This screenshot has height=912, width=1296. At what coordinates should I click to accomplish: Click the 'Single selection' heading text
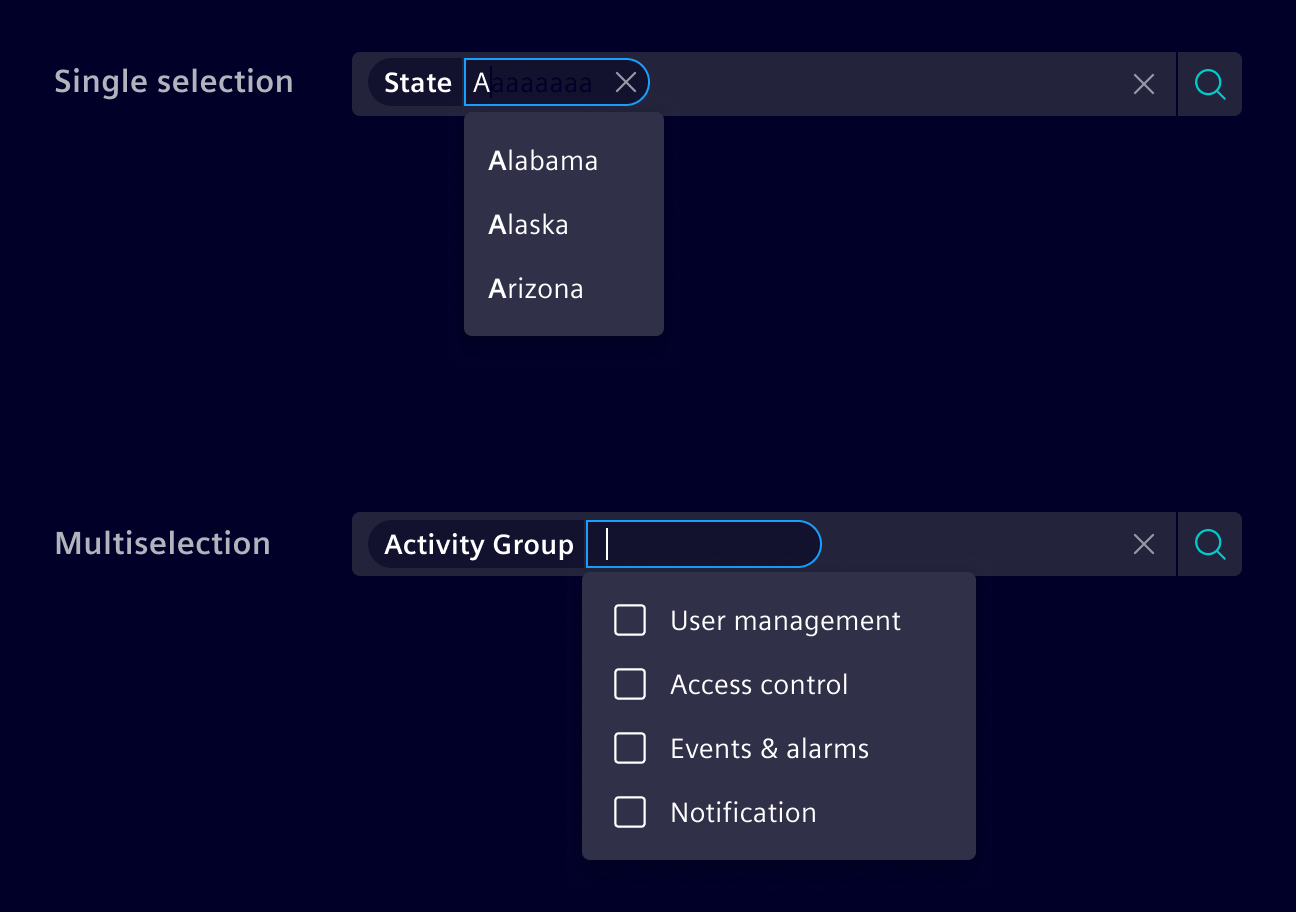coord(174,81)
